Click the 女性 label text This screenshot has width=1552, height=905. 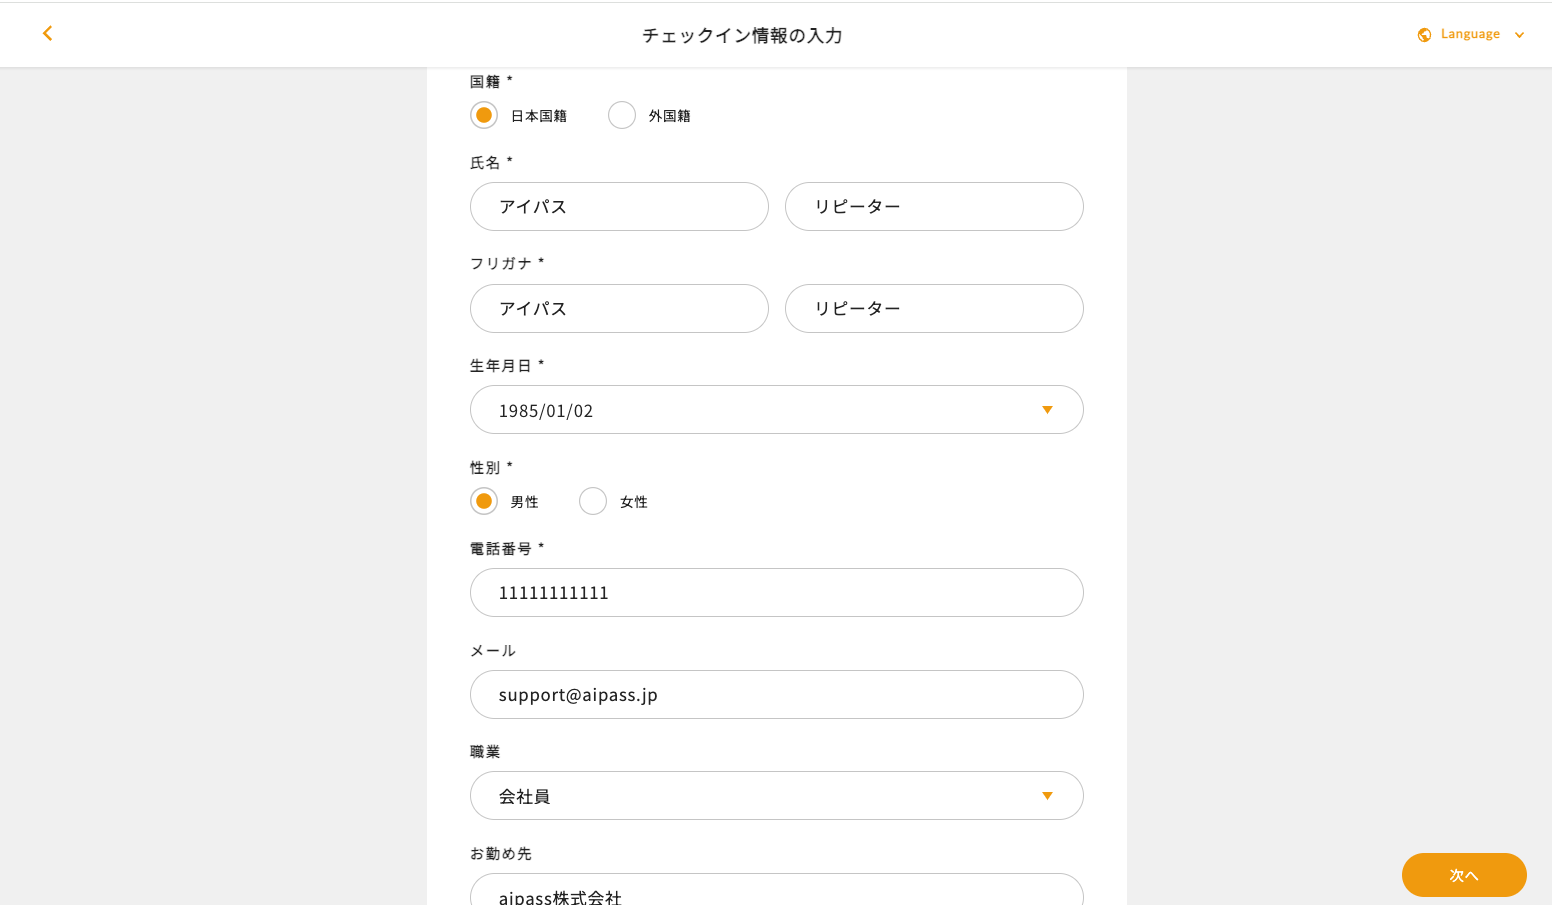[634, 502]
